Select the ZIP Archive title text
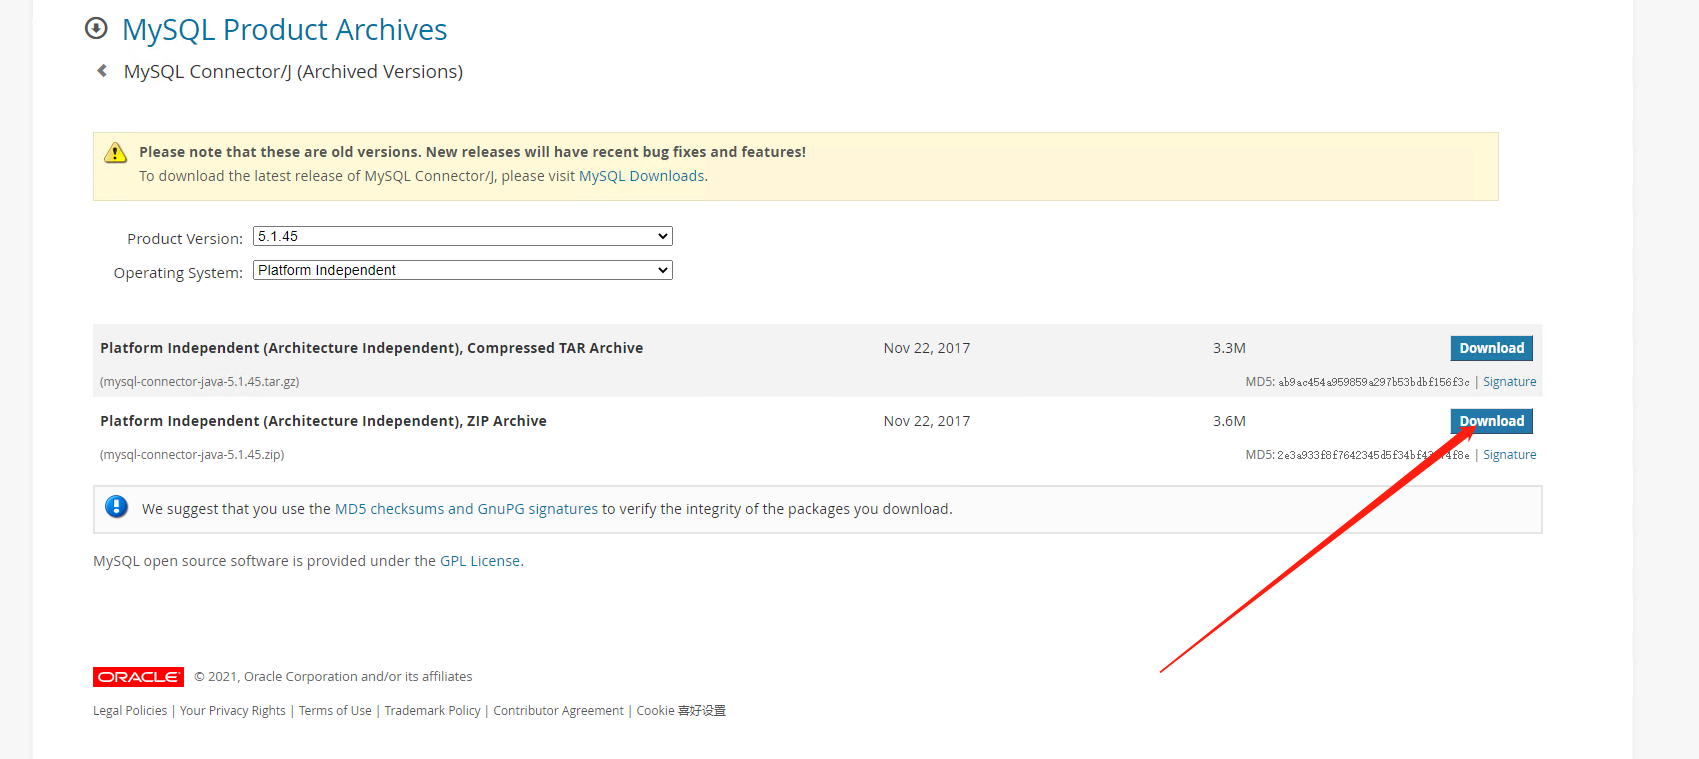This screenshot has width=1699, height=759. click(x=323, y=421)
